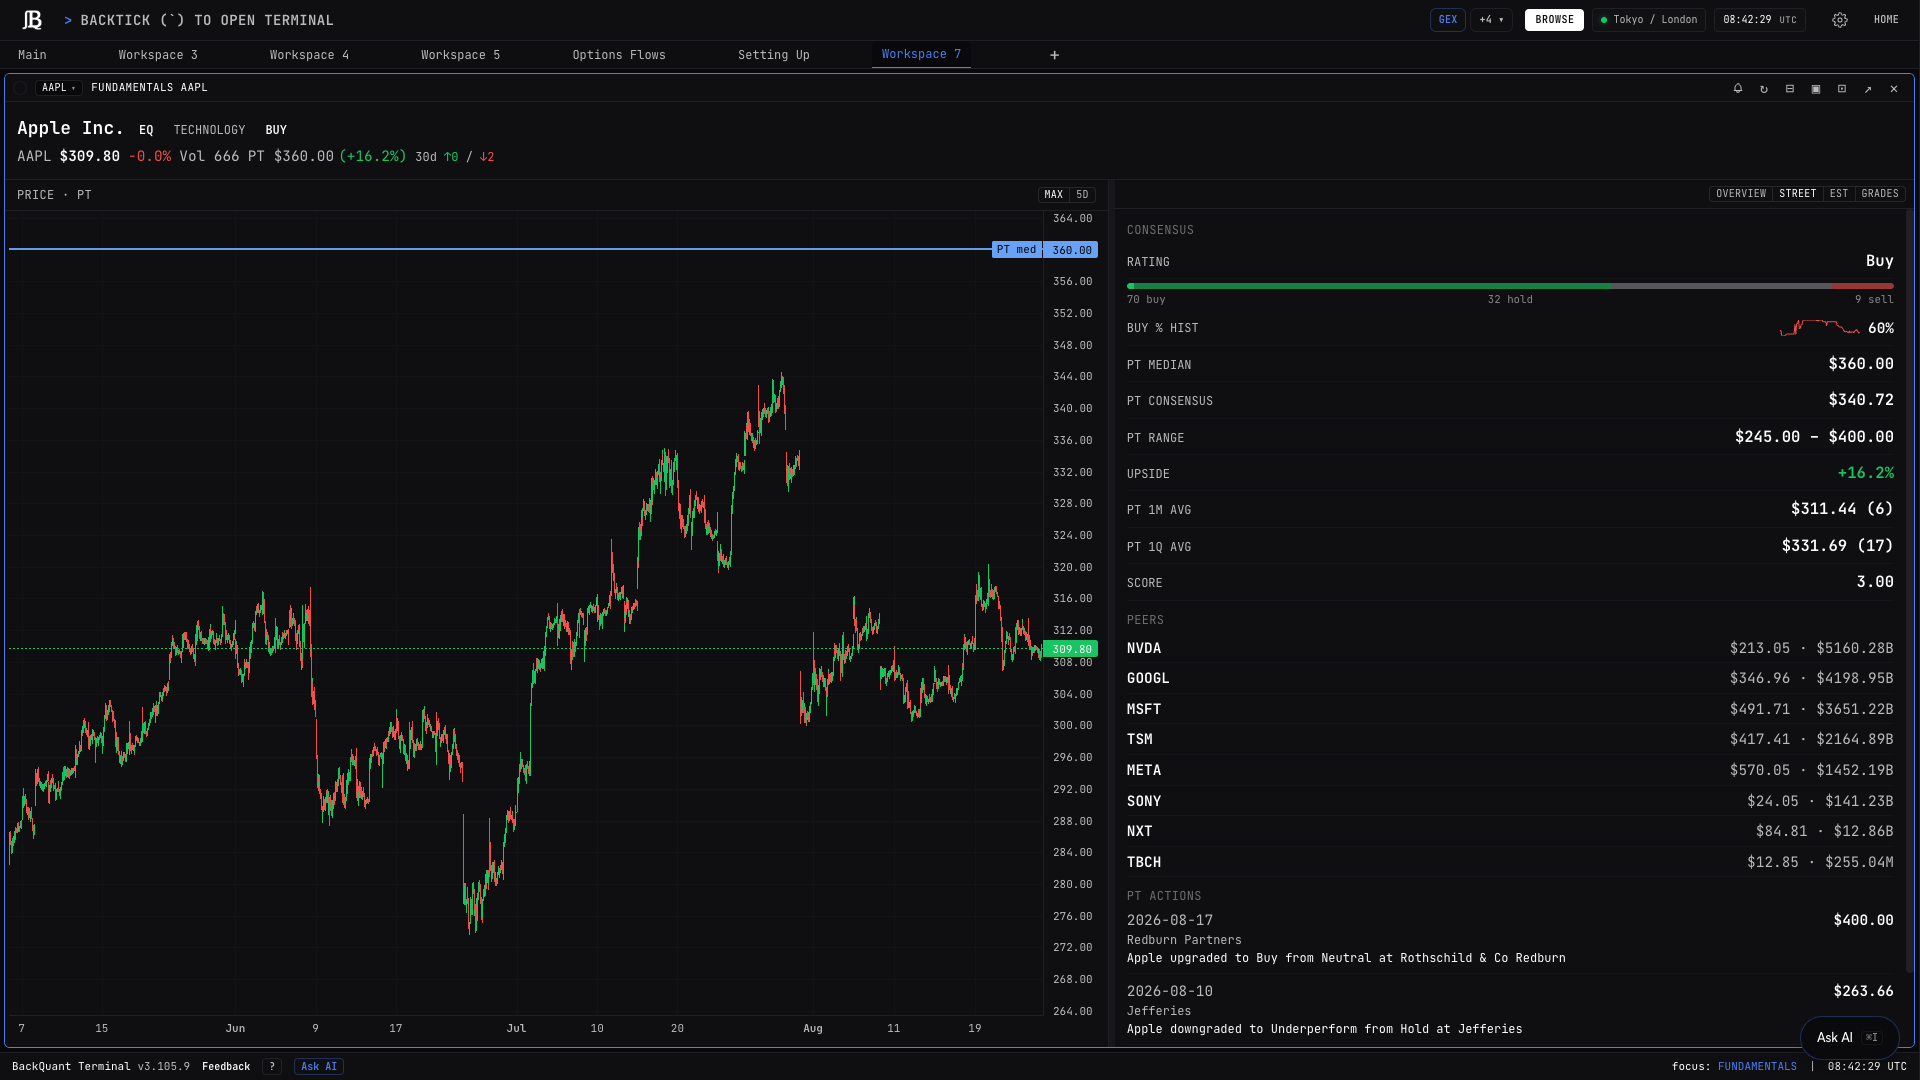The height and width of the screenshot is (1080, 1920).
Task: Set chart range to 5D
Action: [1082, 195]
